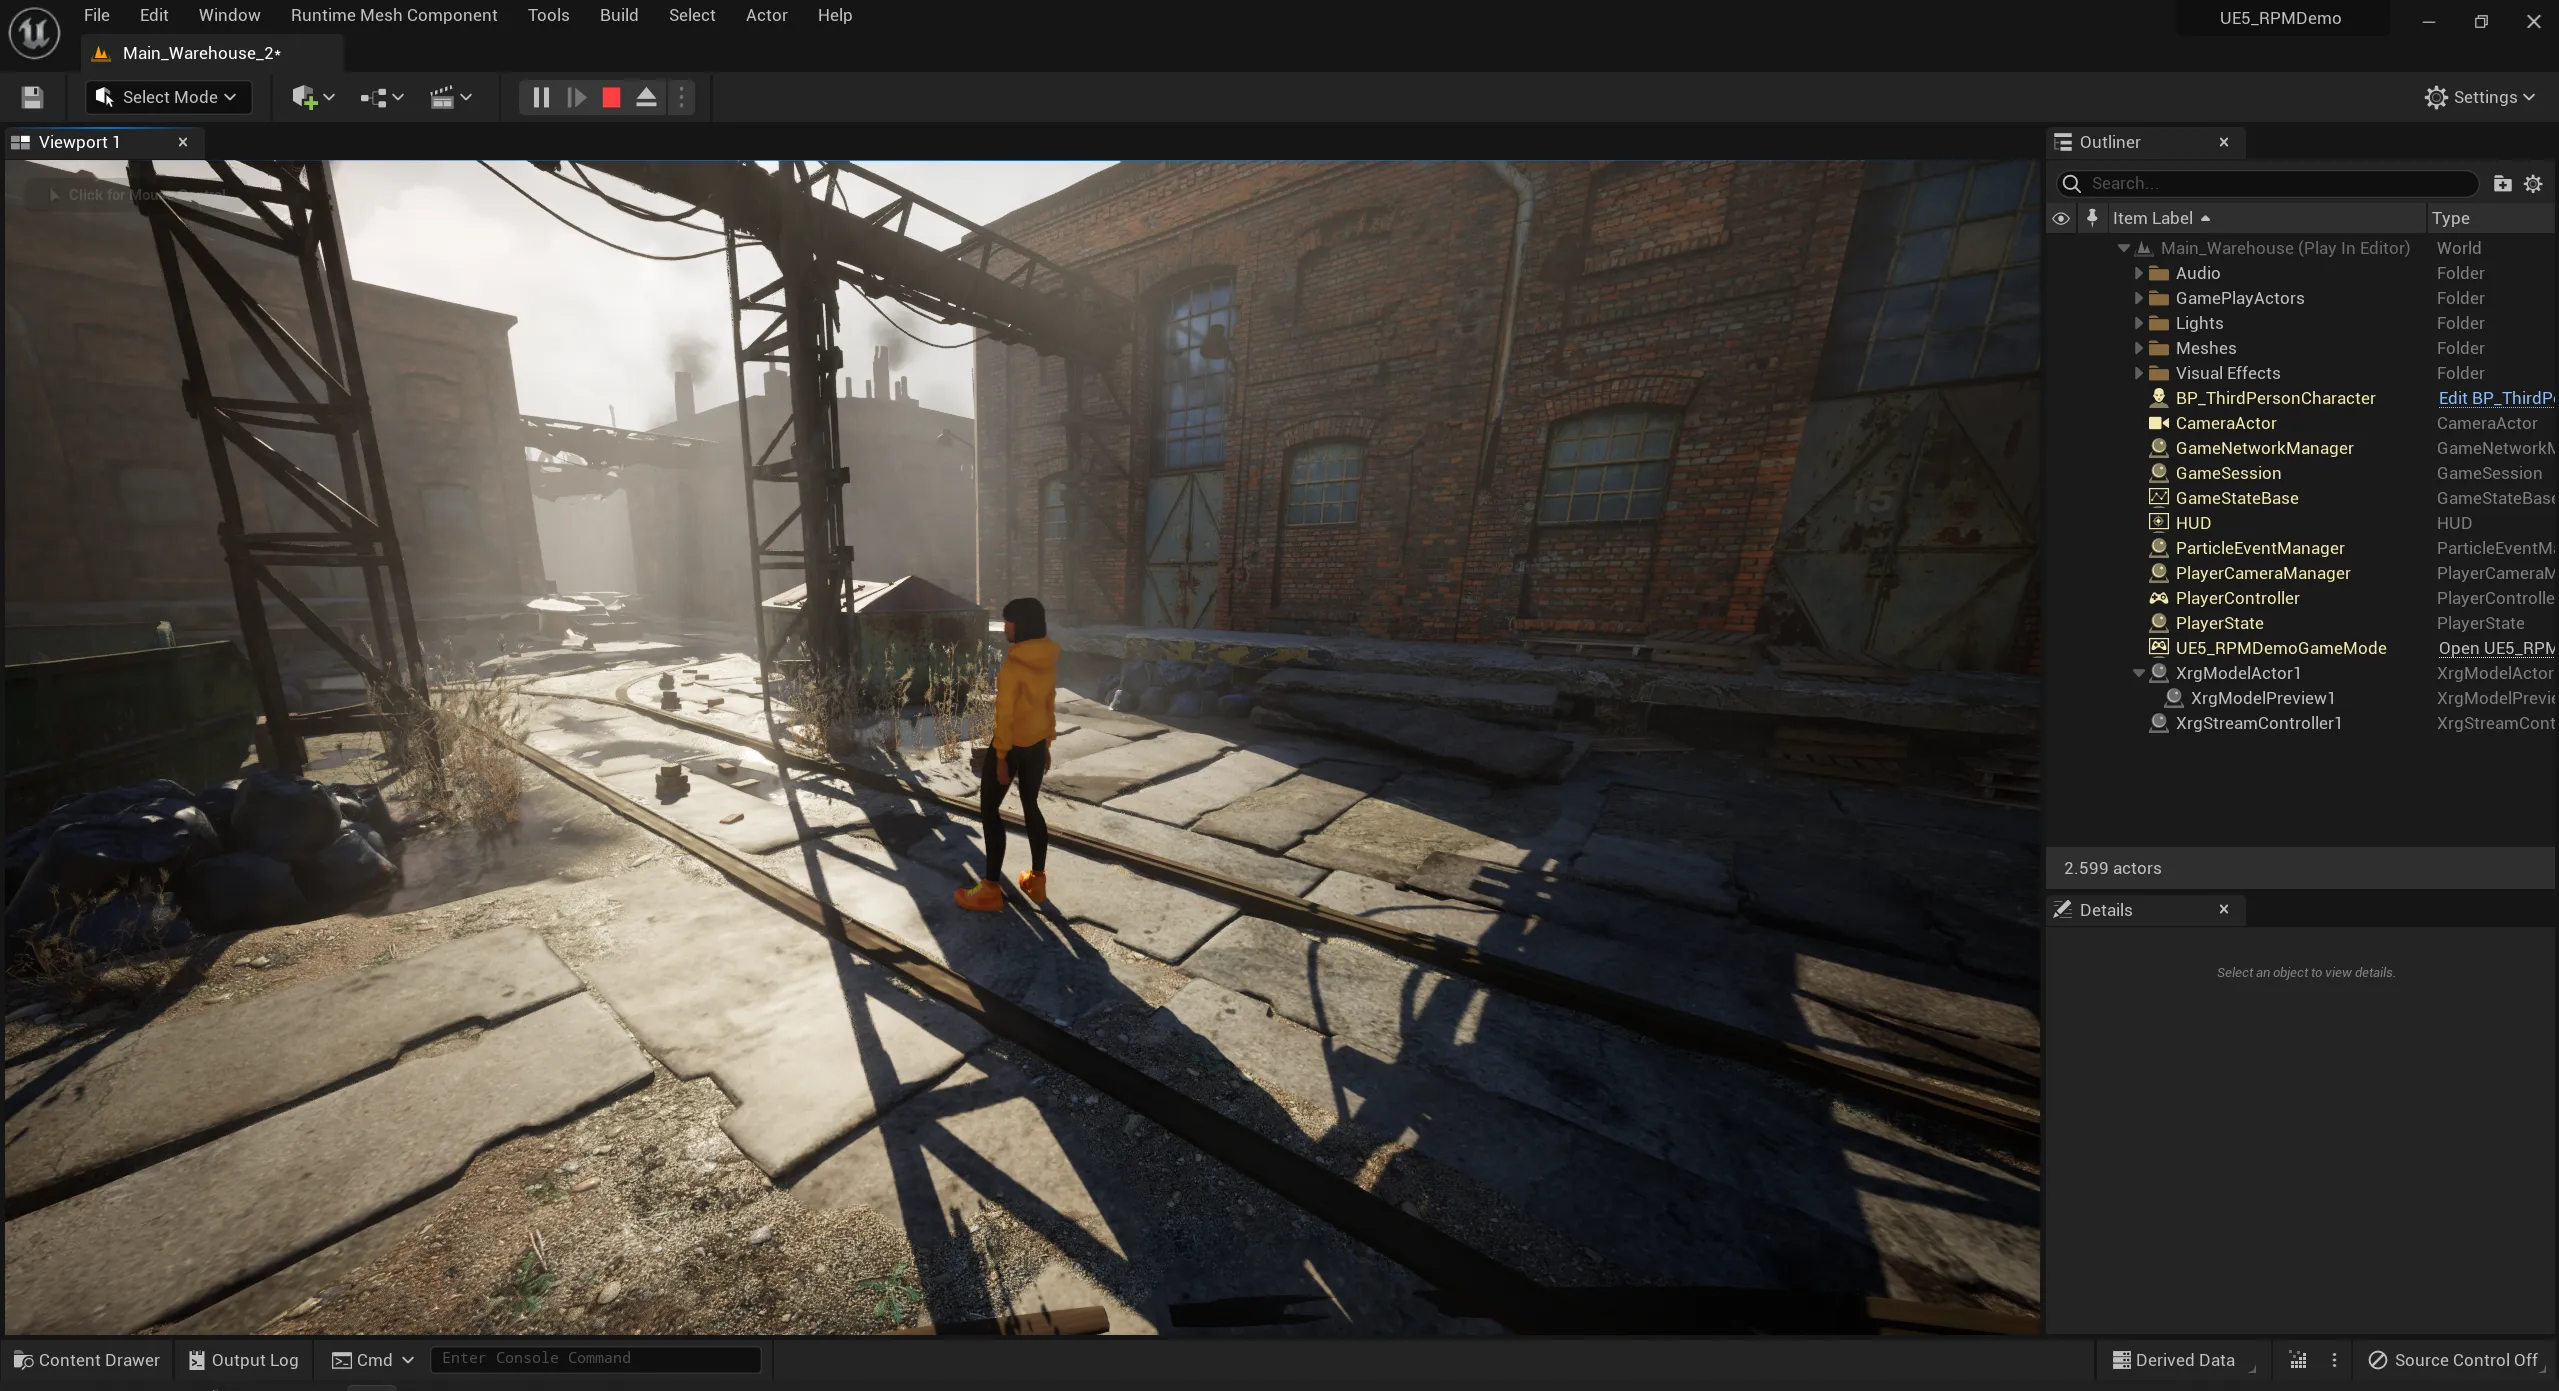Click the File menu

point(97,15)
